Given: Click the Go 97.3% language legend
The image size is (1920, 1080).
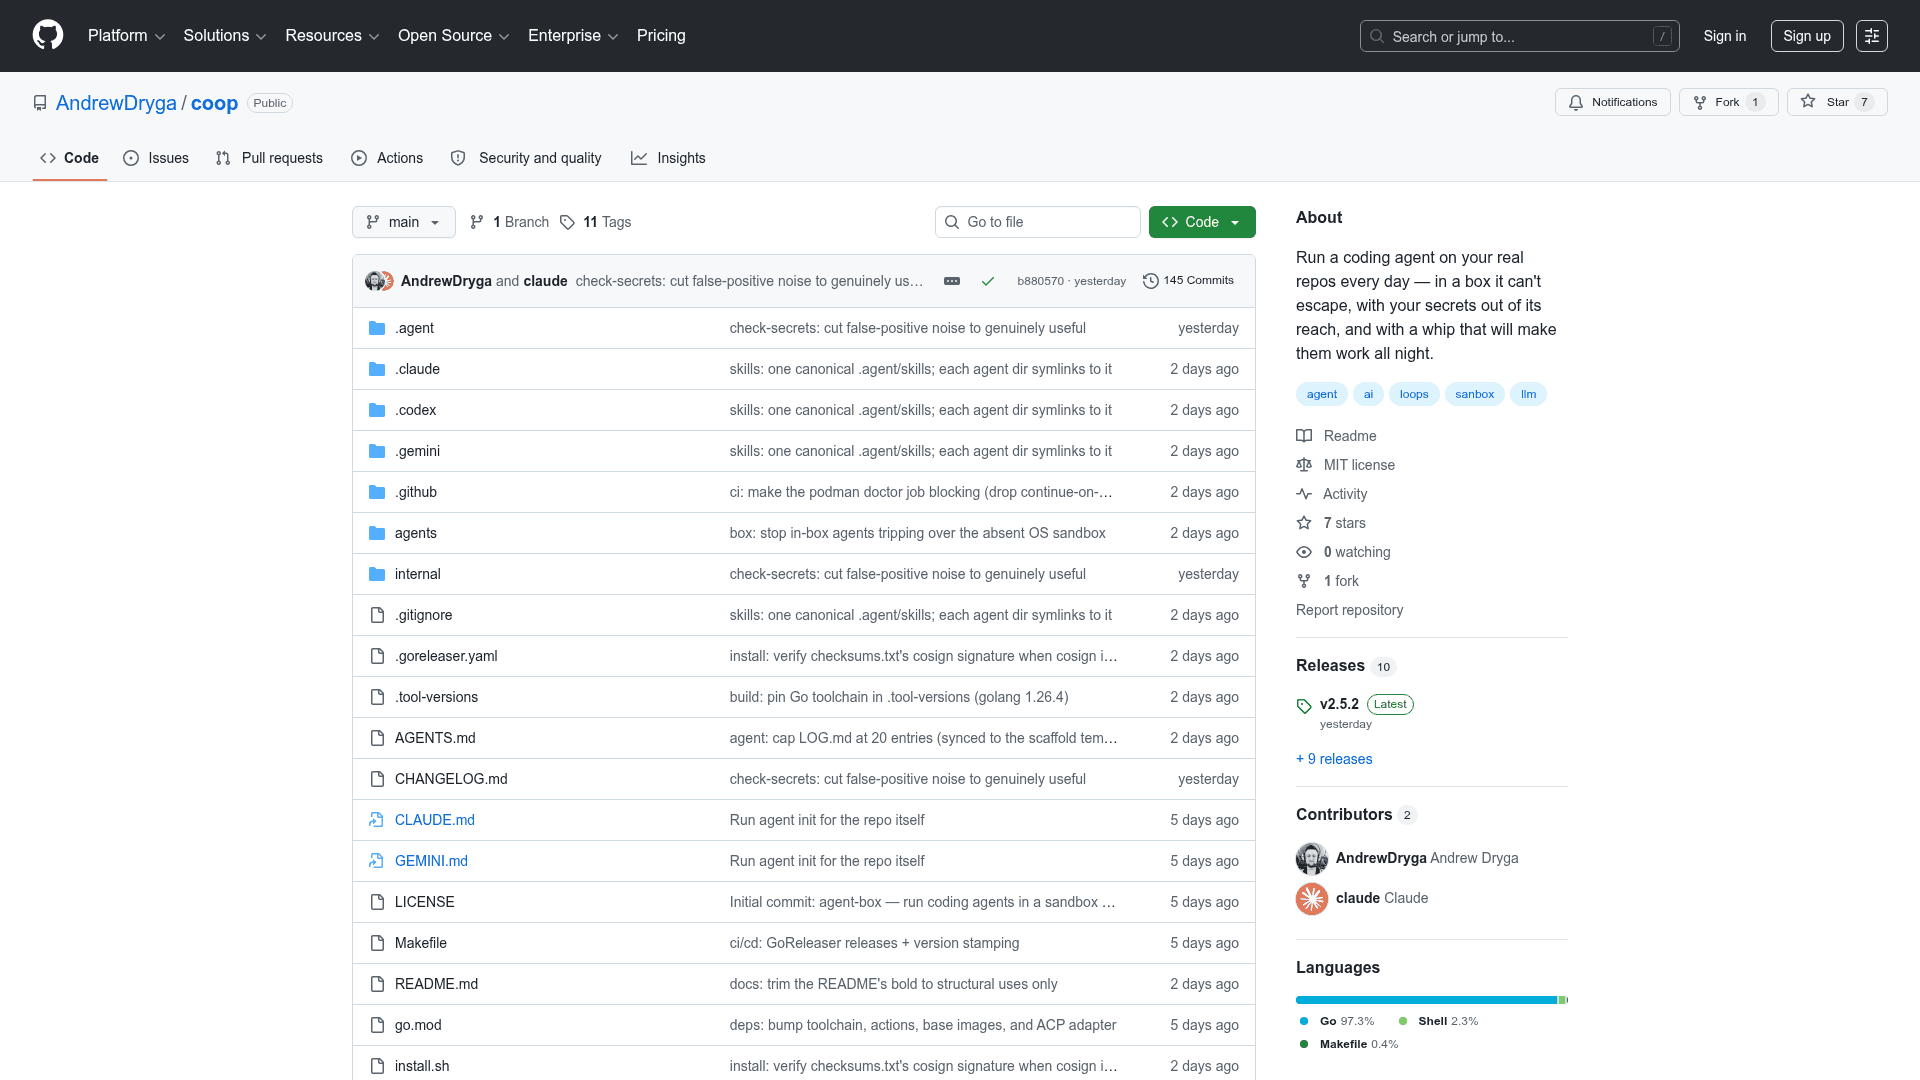Looking at the screenshot, I should coord(1337,1021).
